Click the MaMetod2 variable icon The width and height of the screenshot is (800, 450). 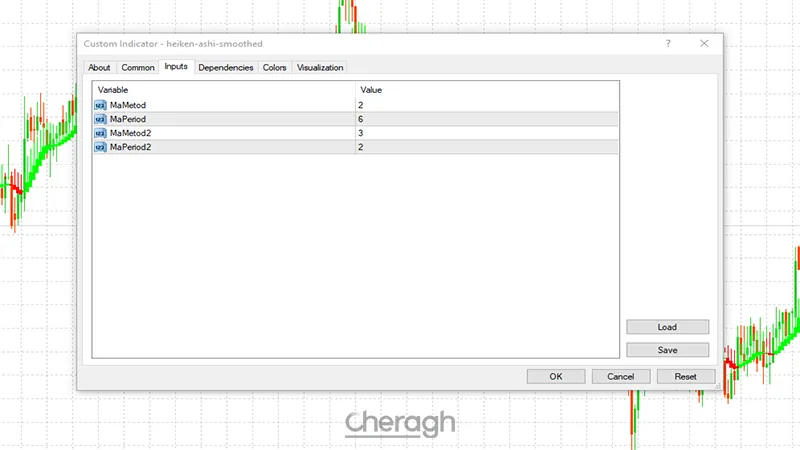pyautogui.click(x=100, y=133)
